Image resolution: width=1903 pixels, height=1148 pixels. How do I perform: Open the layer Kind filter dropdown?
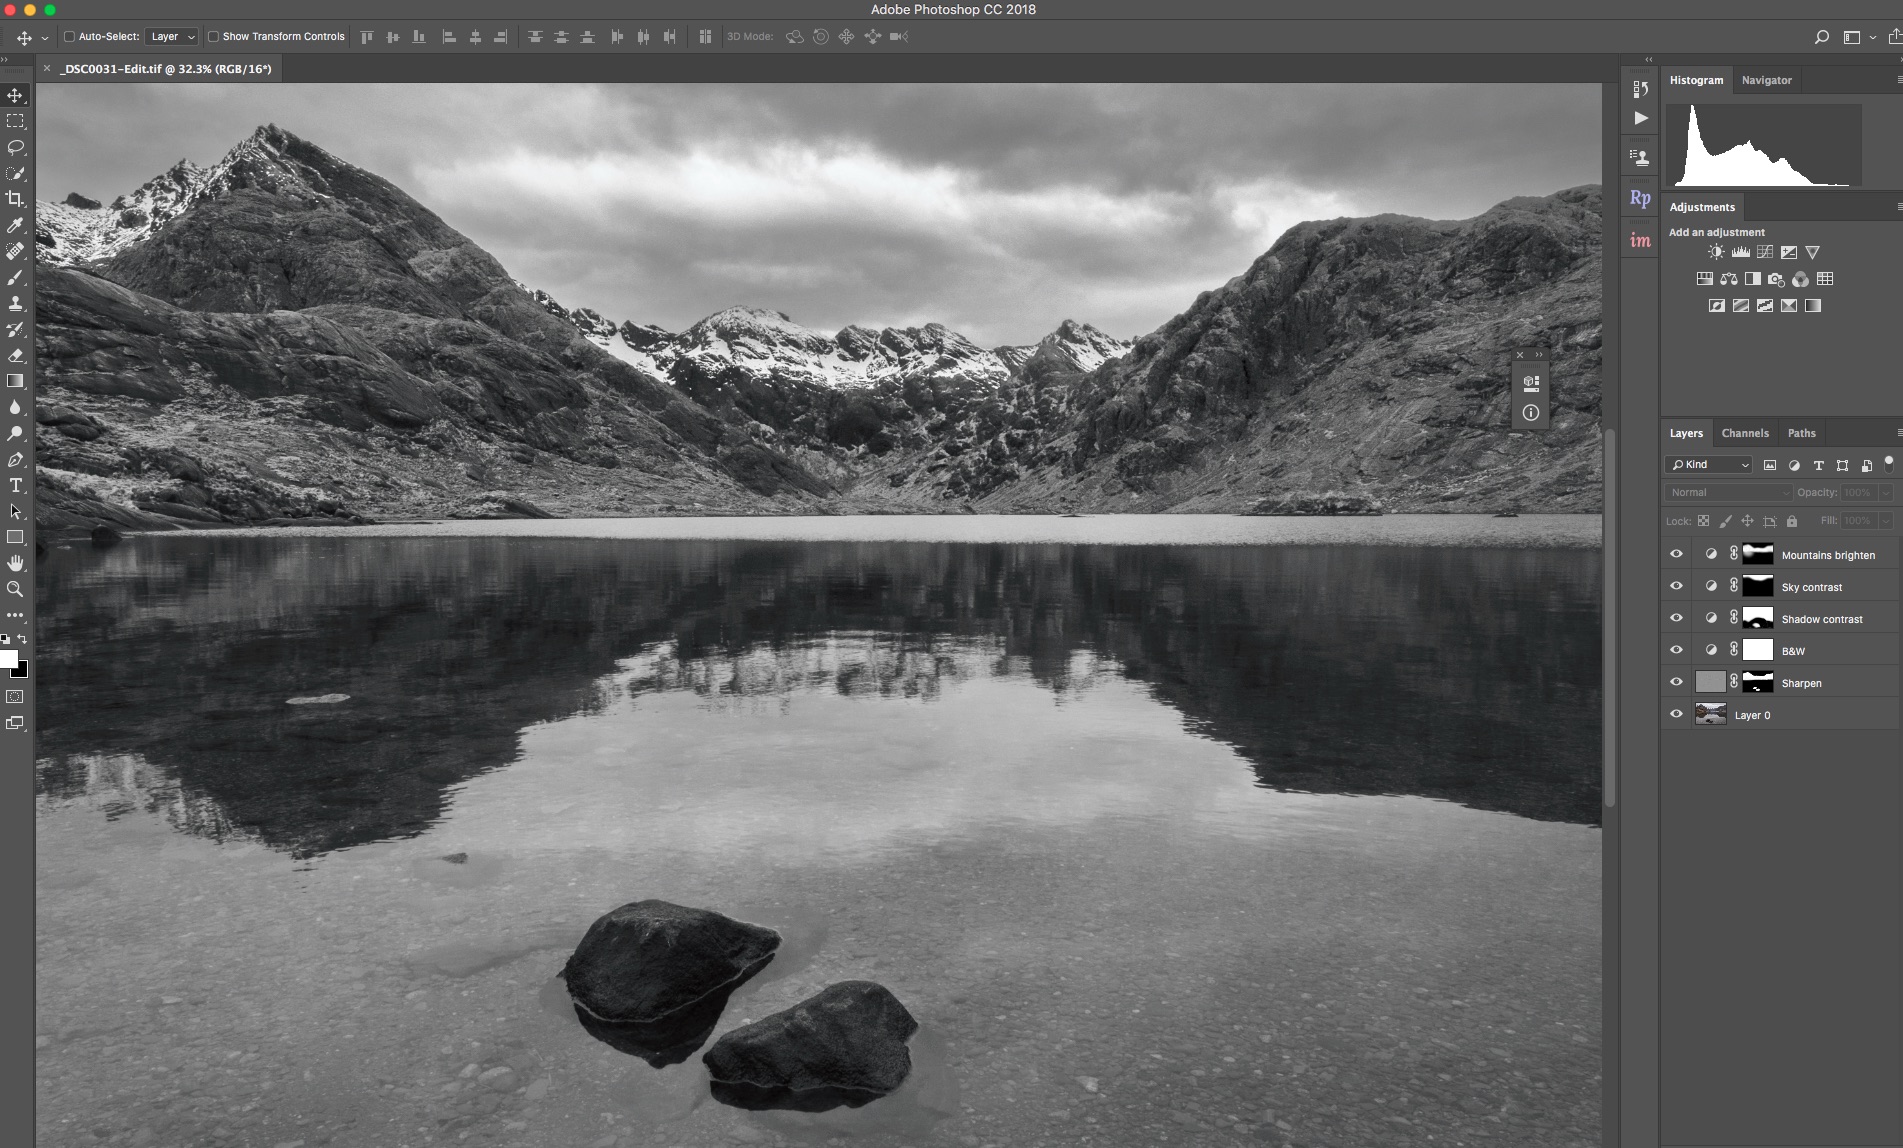1709,465
